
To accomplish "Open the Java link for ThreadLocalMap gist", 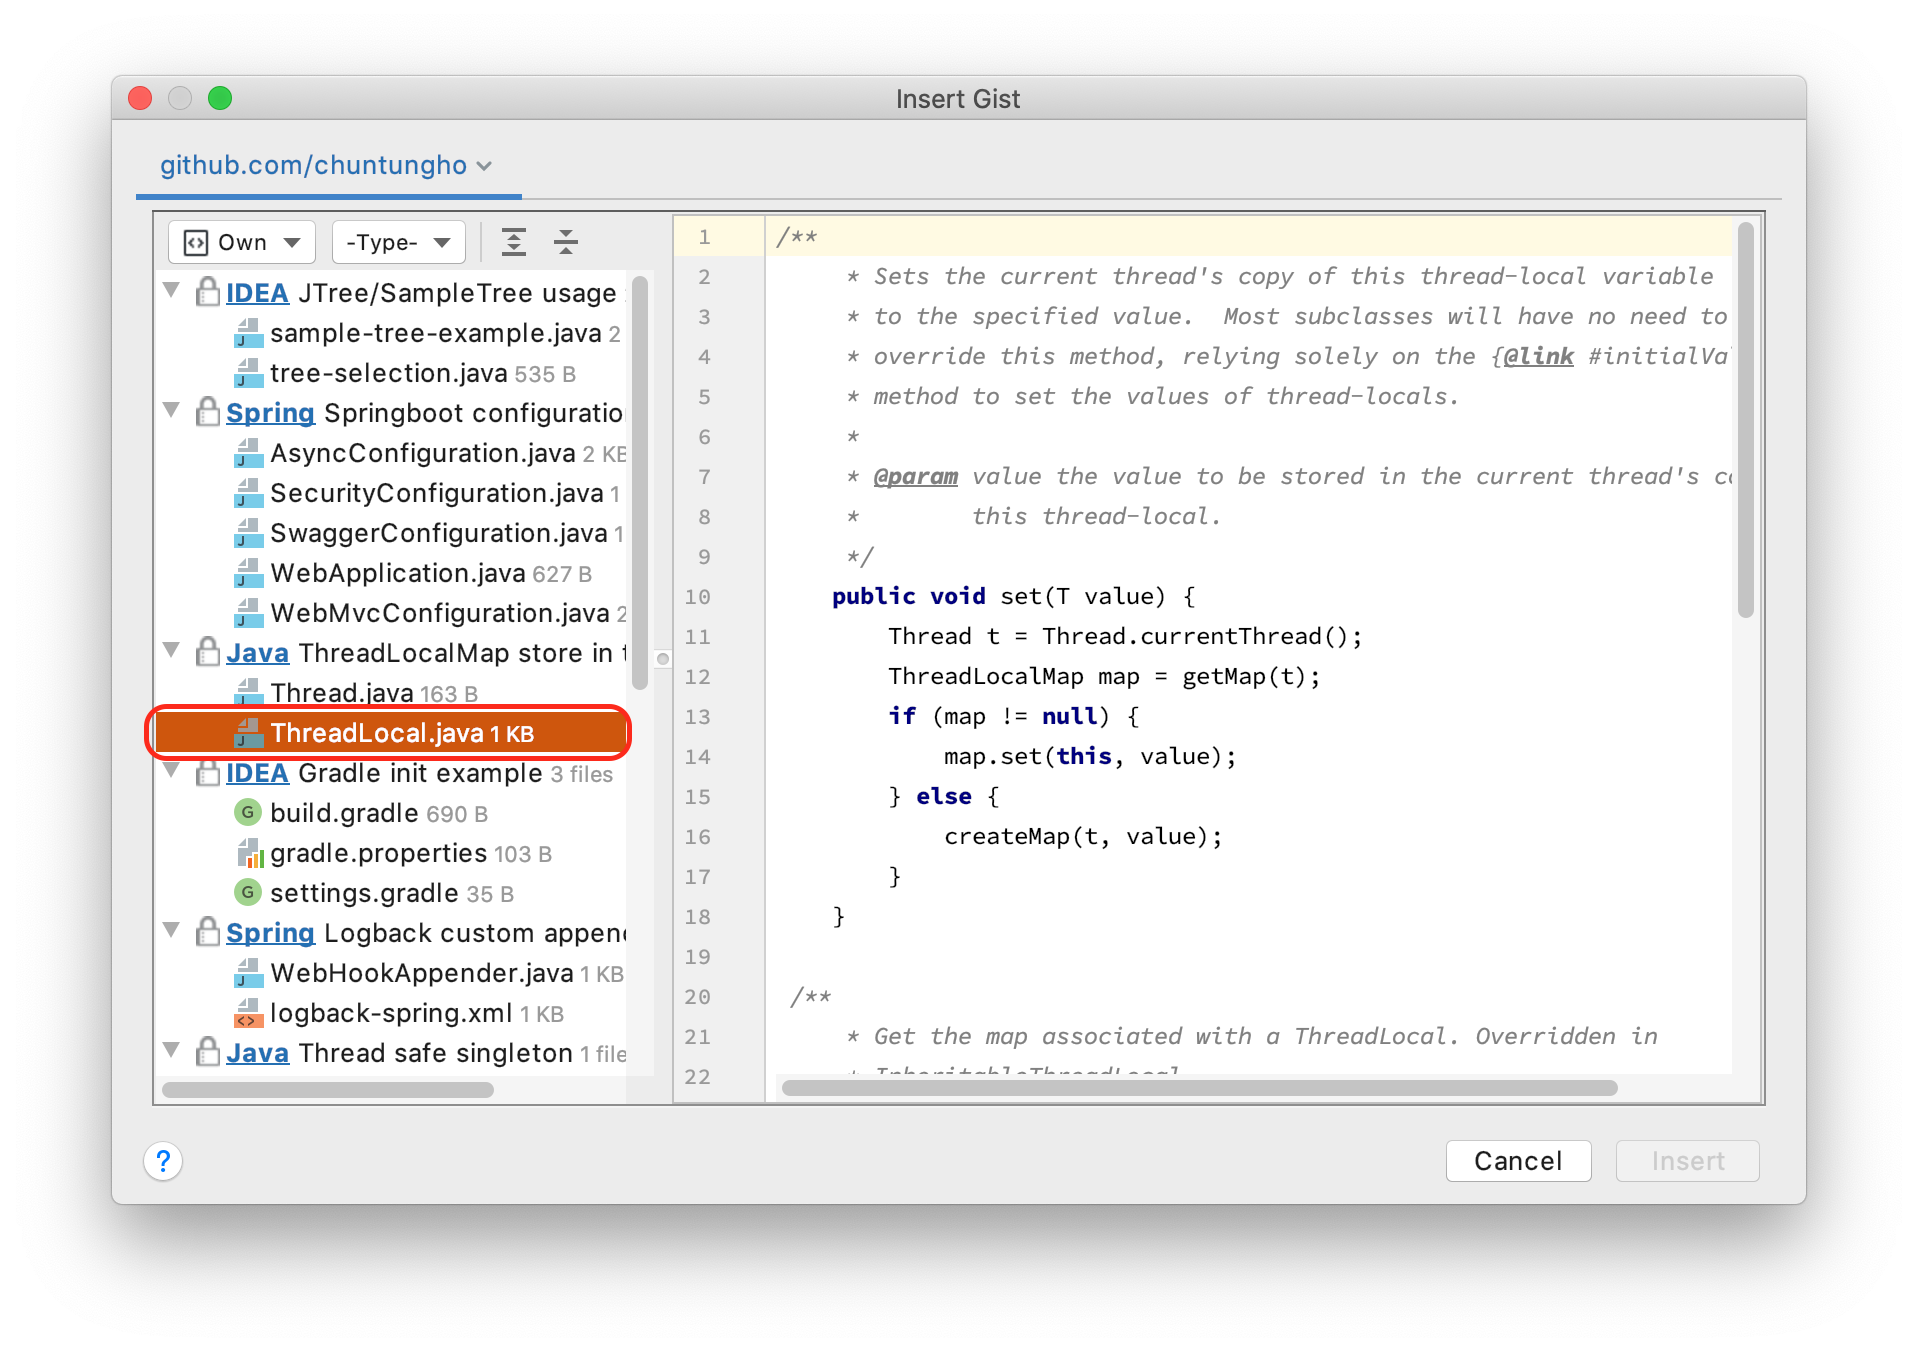I will point(257,653).
